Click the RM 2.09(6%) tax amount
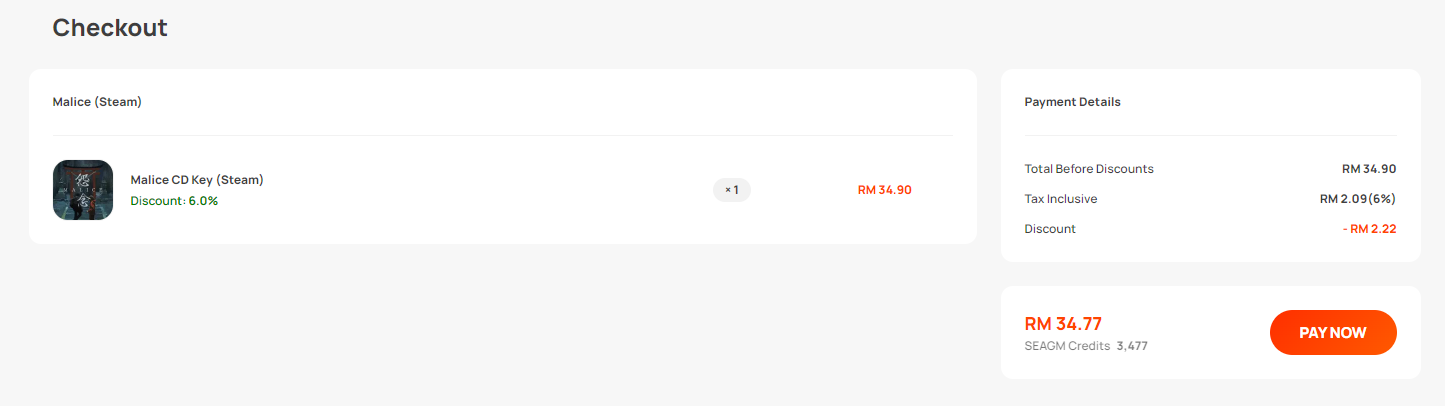 pyautogui.click(x=1358, y=199)
